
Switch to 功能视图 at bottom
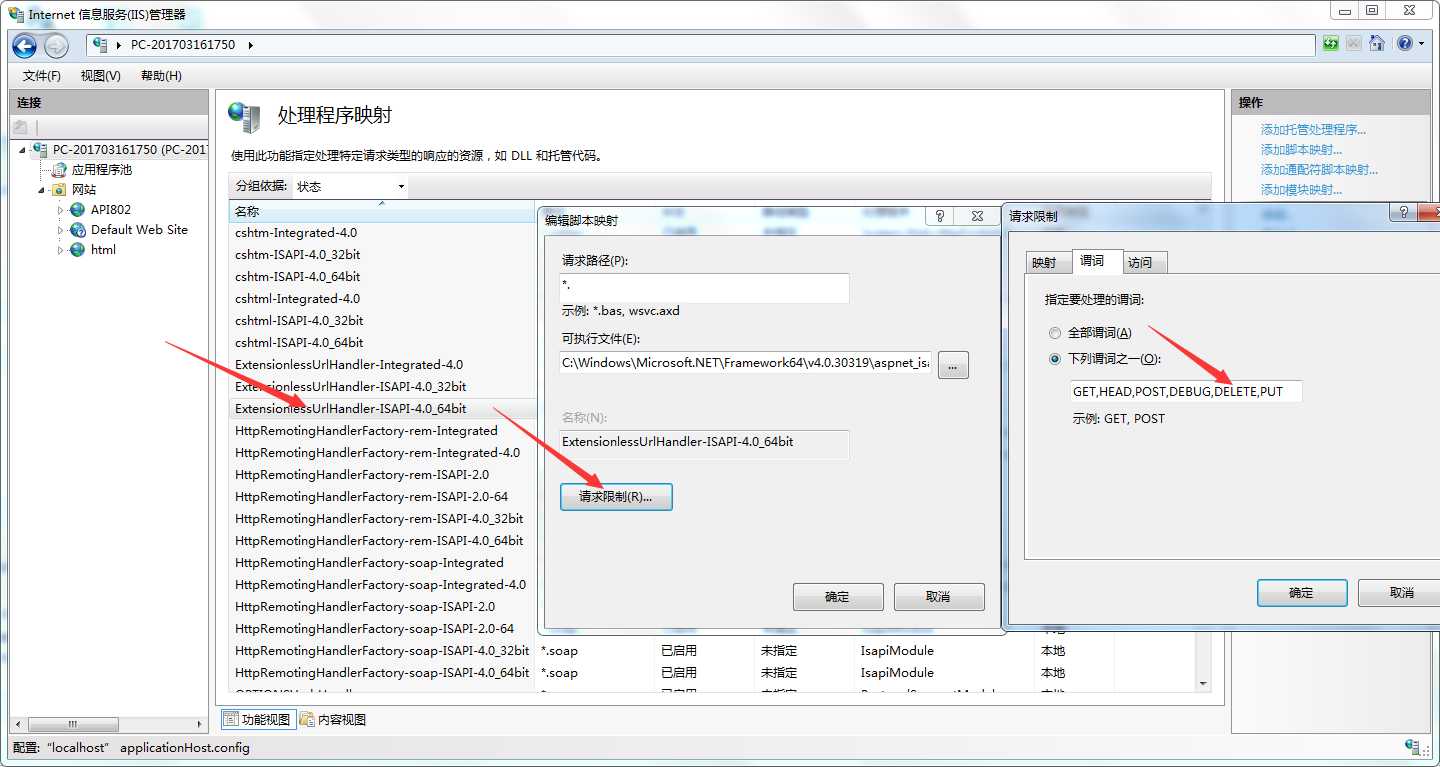[258, 720]
